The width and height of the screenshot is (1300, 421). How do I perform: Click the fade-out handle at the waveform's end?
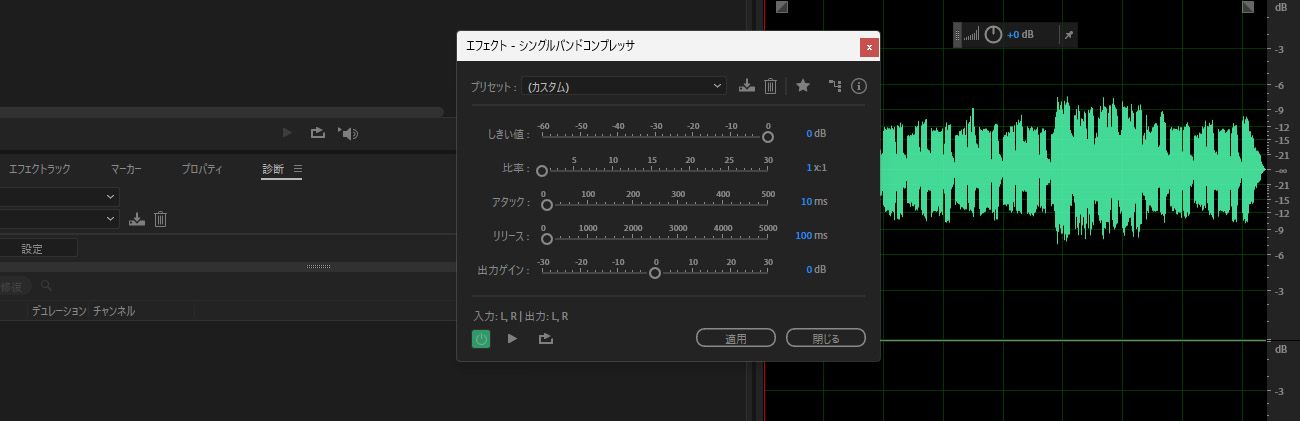(1248, 7)
